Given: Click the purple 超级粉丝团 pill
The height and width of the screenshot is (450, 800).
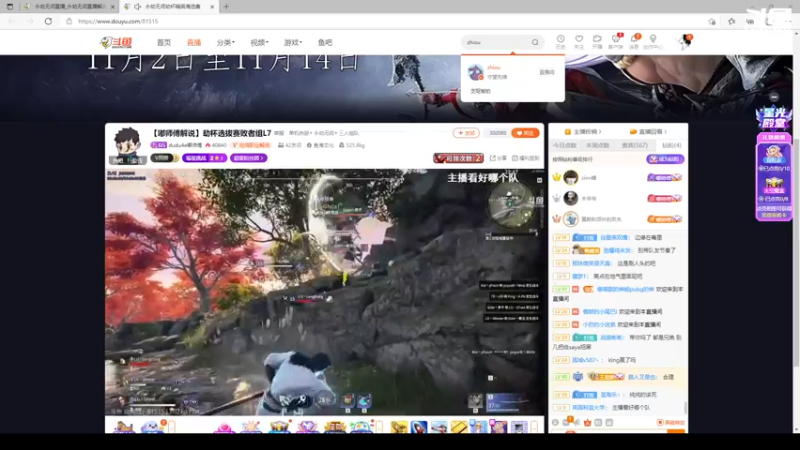Looking at the screenshot, I should 248,158.
